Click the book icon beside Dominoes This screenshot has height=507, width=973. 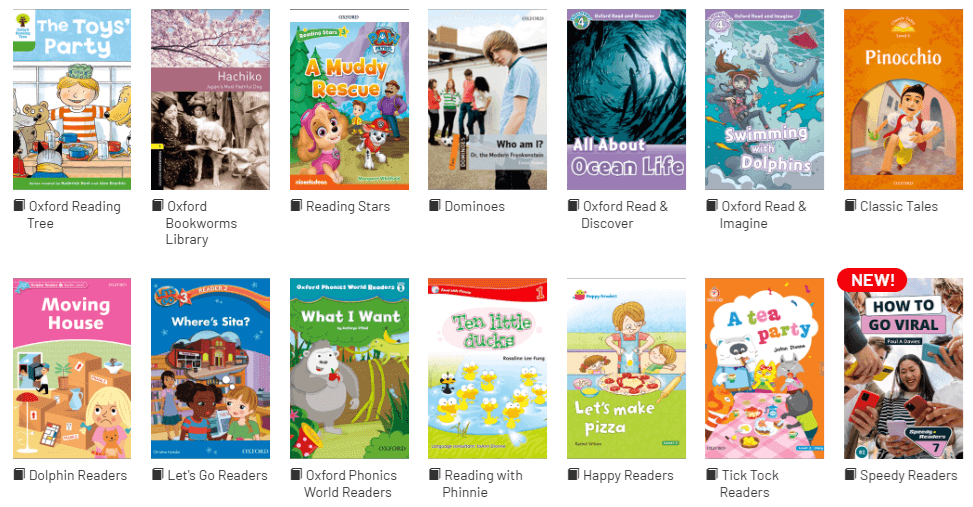click(435, 205)
